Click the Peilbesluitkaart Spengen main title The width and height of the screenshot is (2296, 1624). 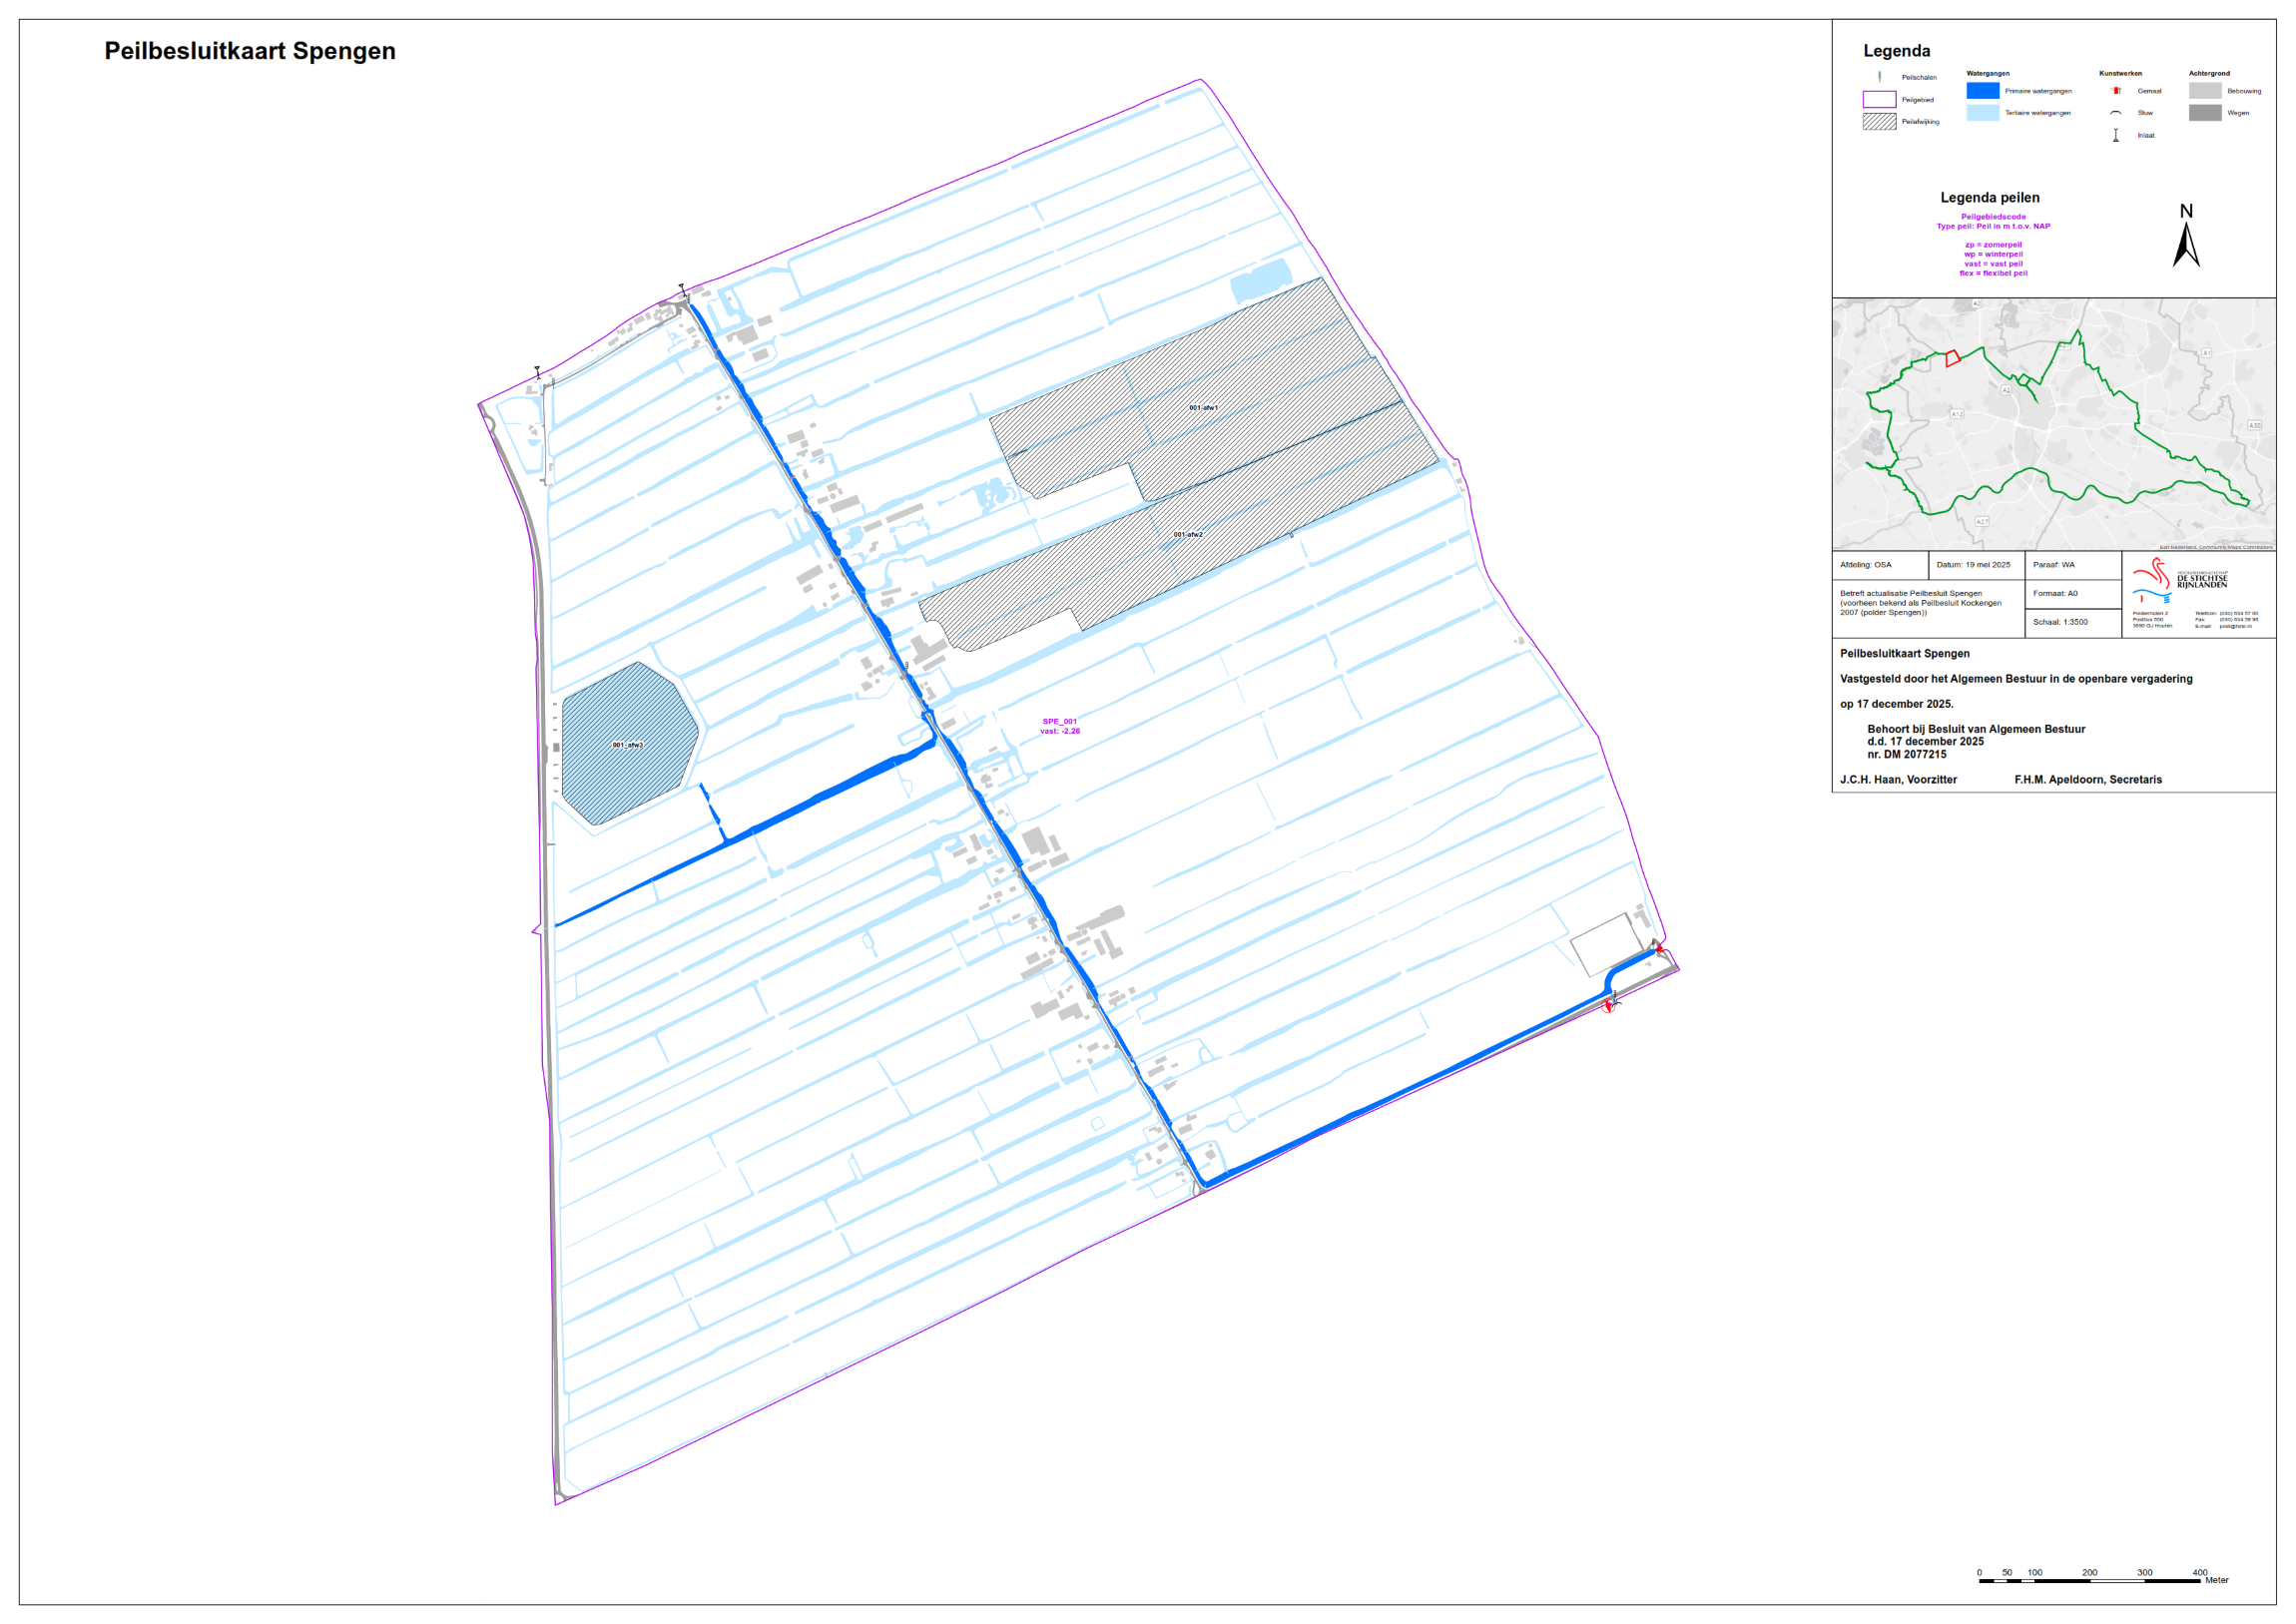pos(250,51)
